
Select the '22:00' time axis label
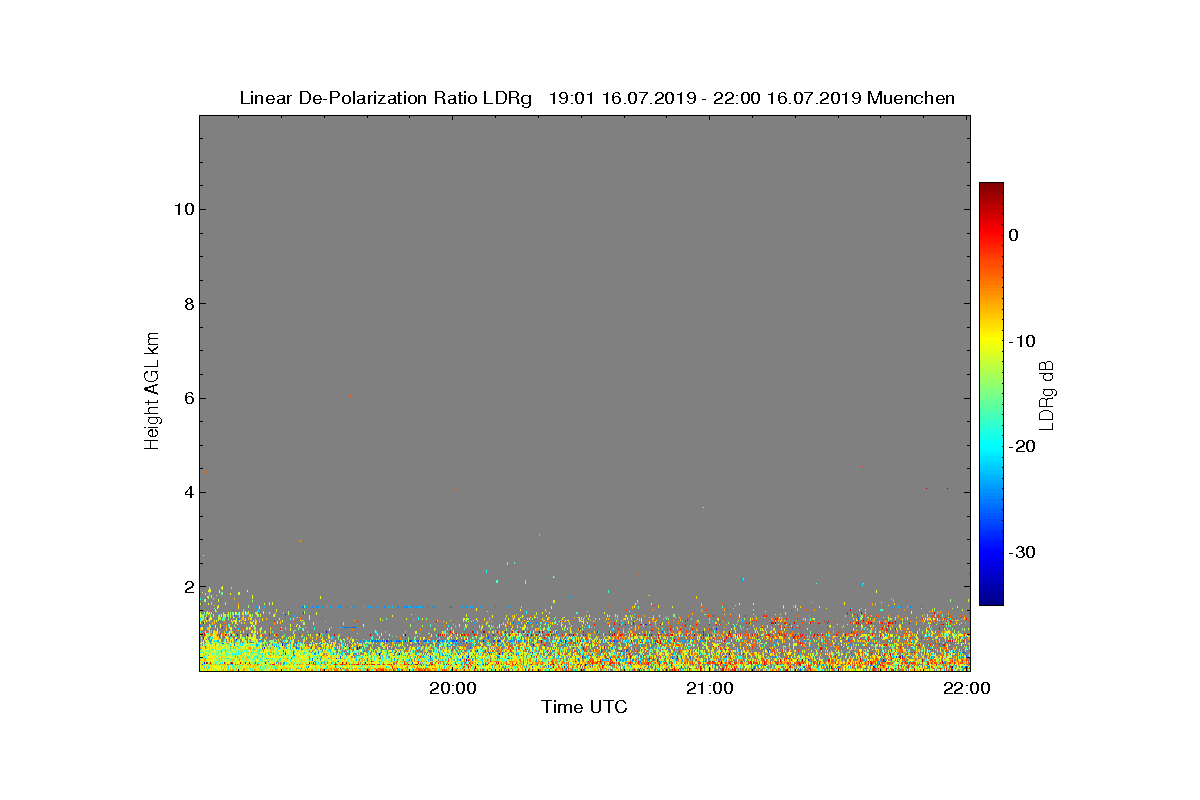(x=967, y=688)
